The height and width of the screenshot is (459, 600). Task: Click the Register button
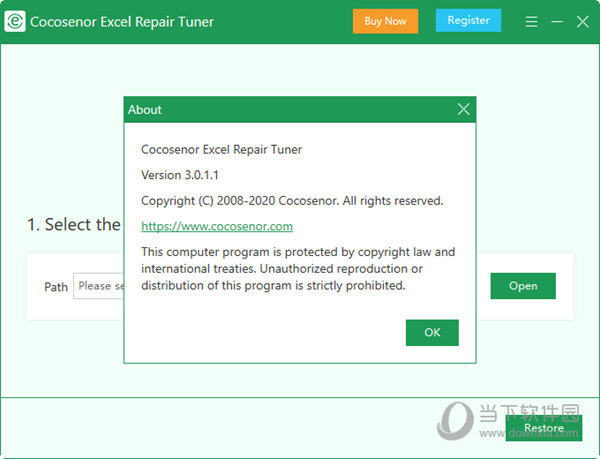click(x=468, y=20)
